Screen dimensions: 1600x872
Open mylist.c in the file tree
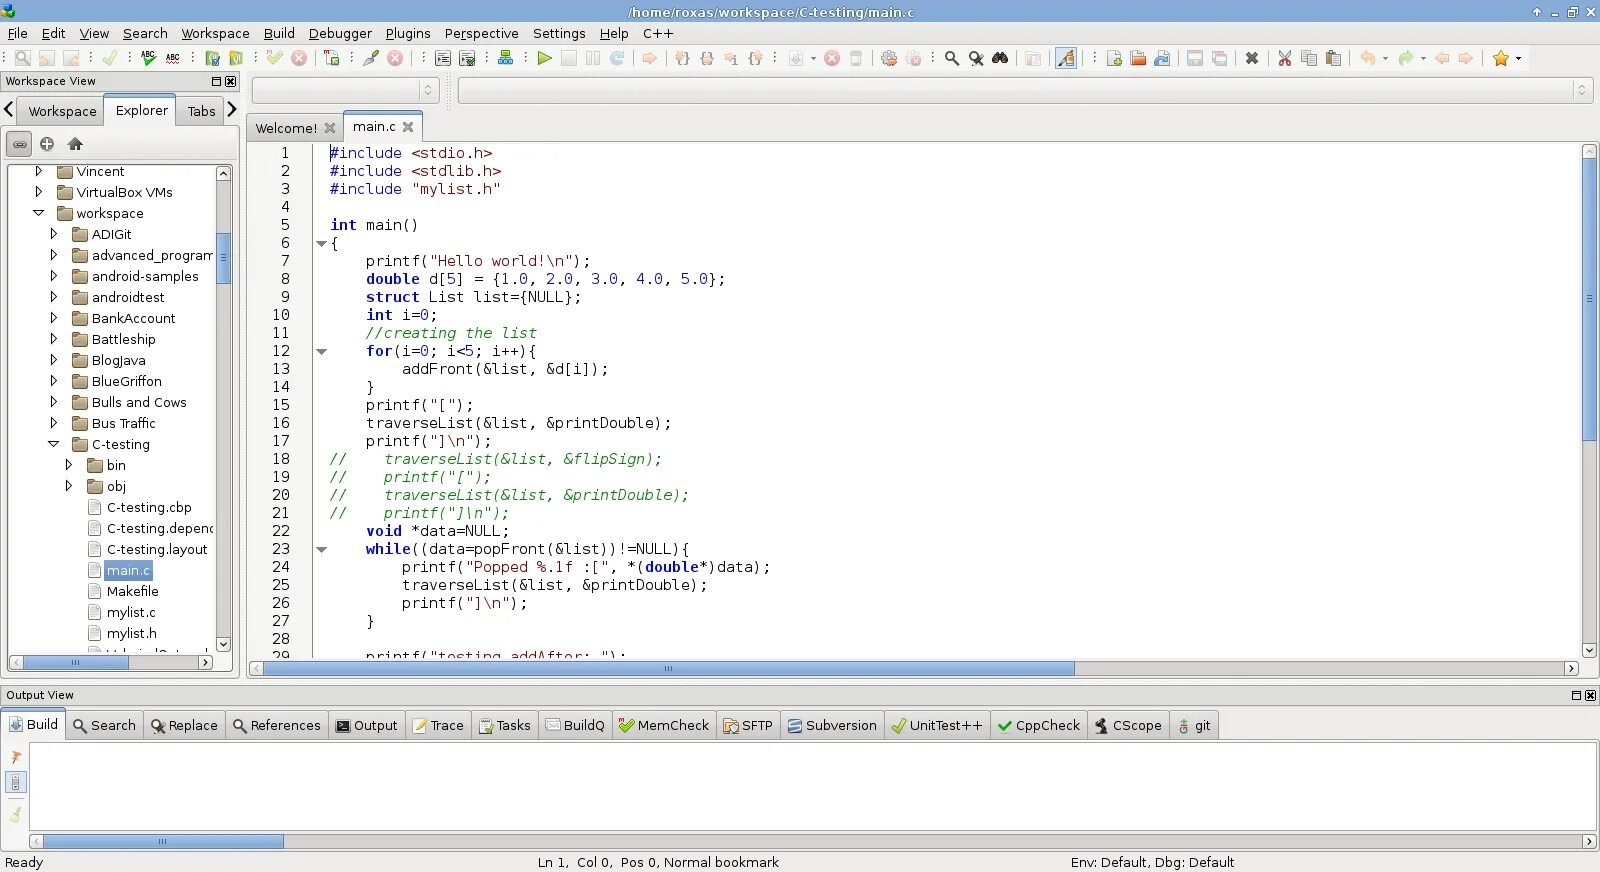coord(131,612)
